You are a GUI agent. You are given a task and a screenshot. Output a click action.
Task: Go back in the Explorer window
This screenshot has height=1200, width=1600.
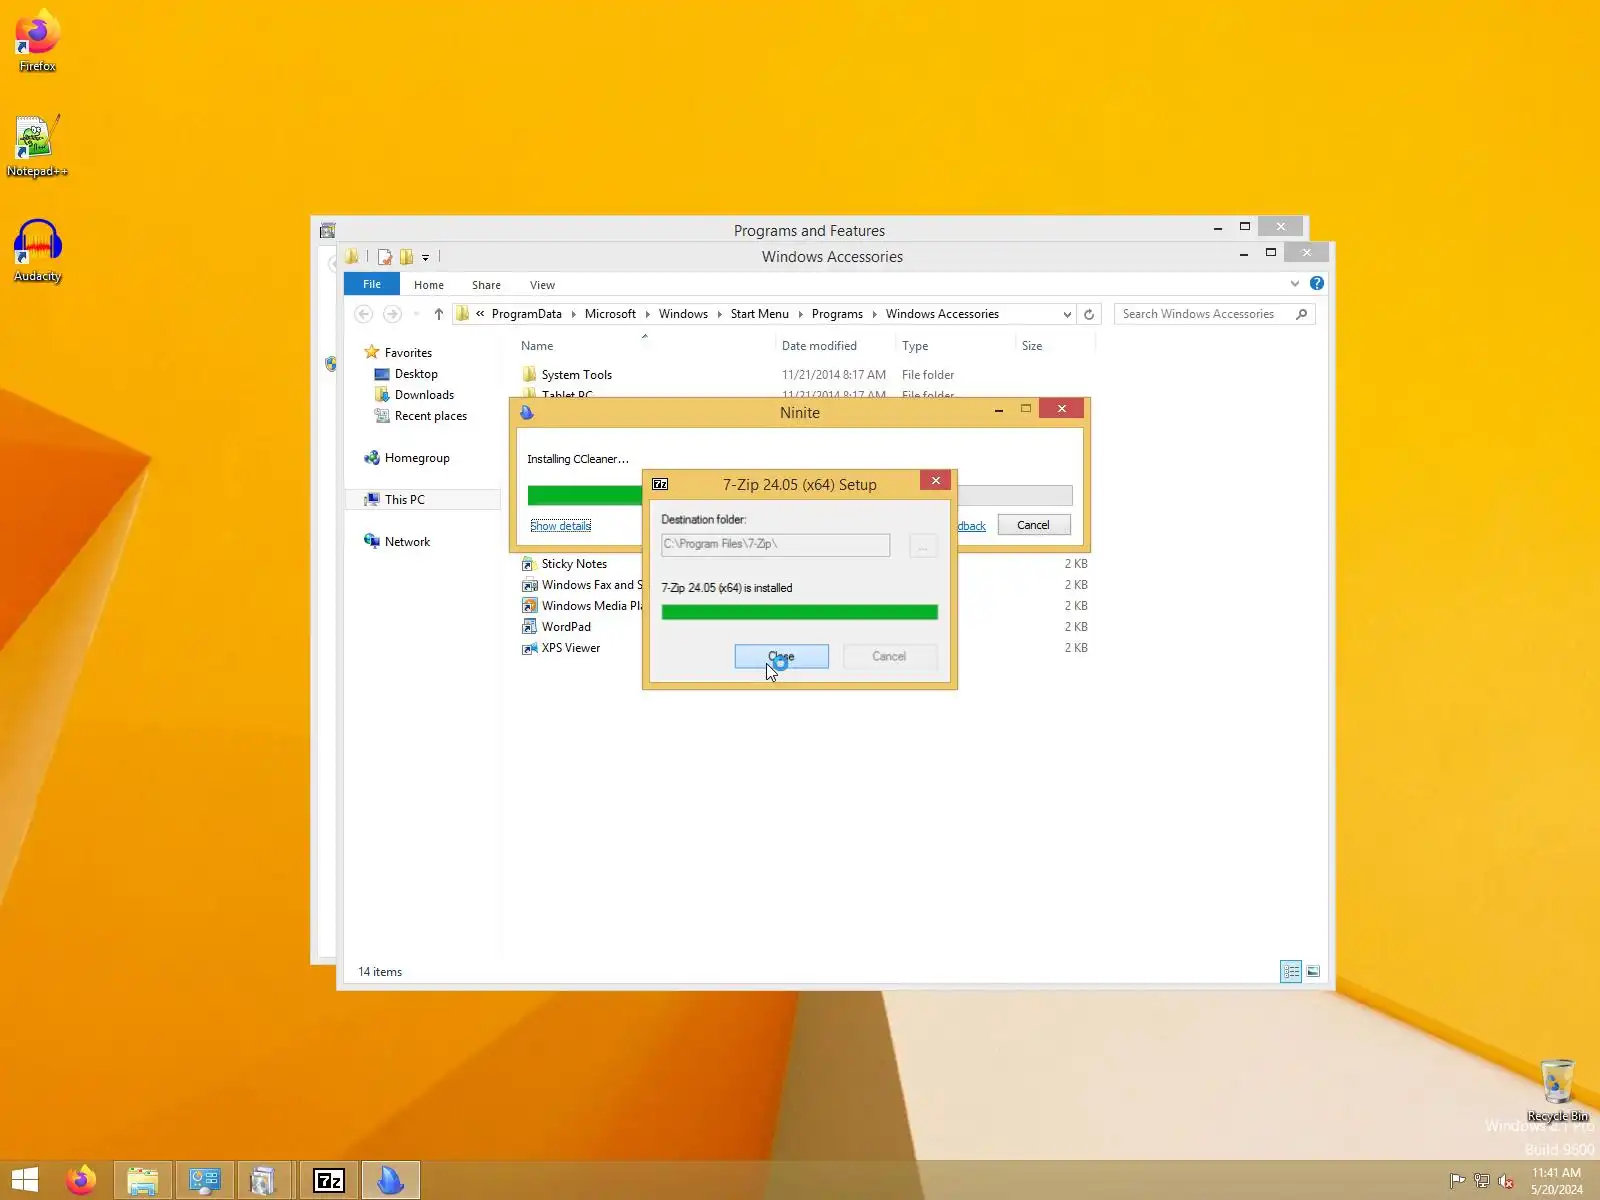[364, 314]
